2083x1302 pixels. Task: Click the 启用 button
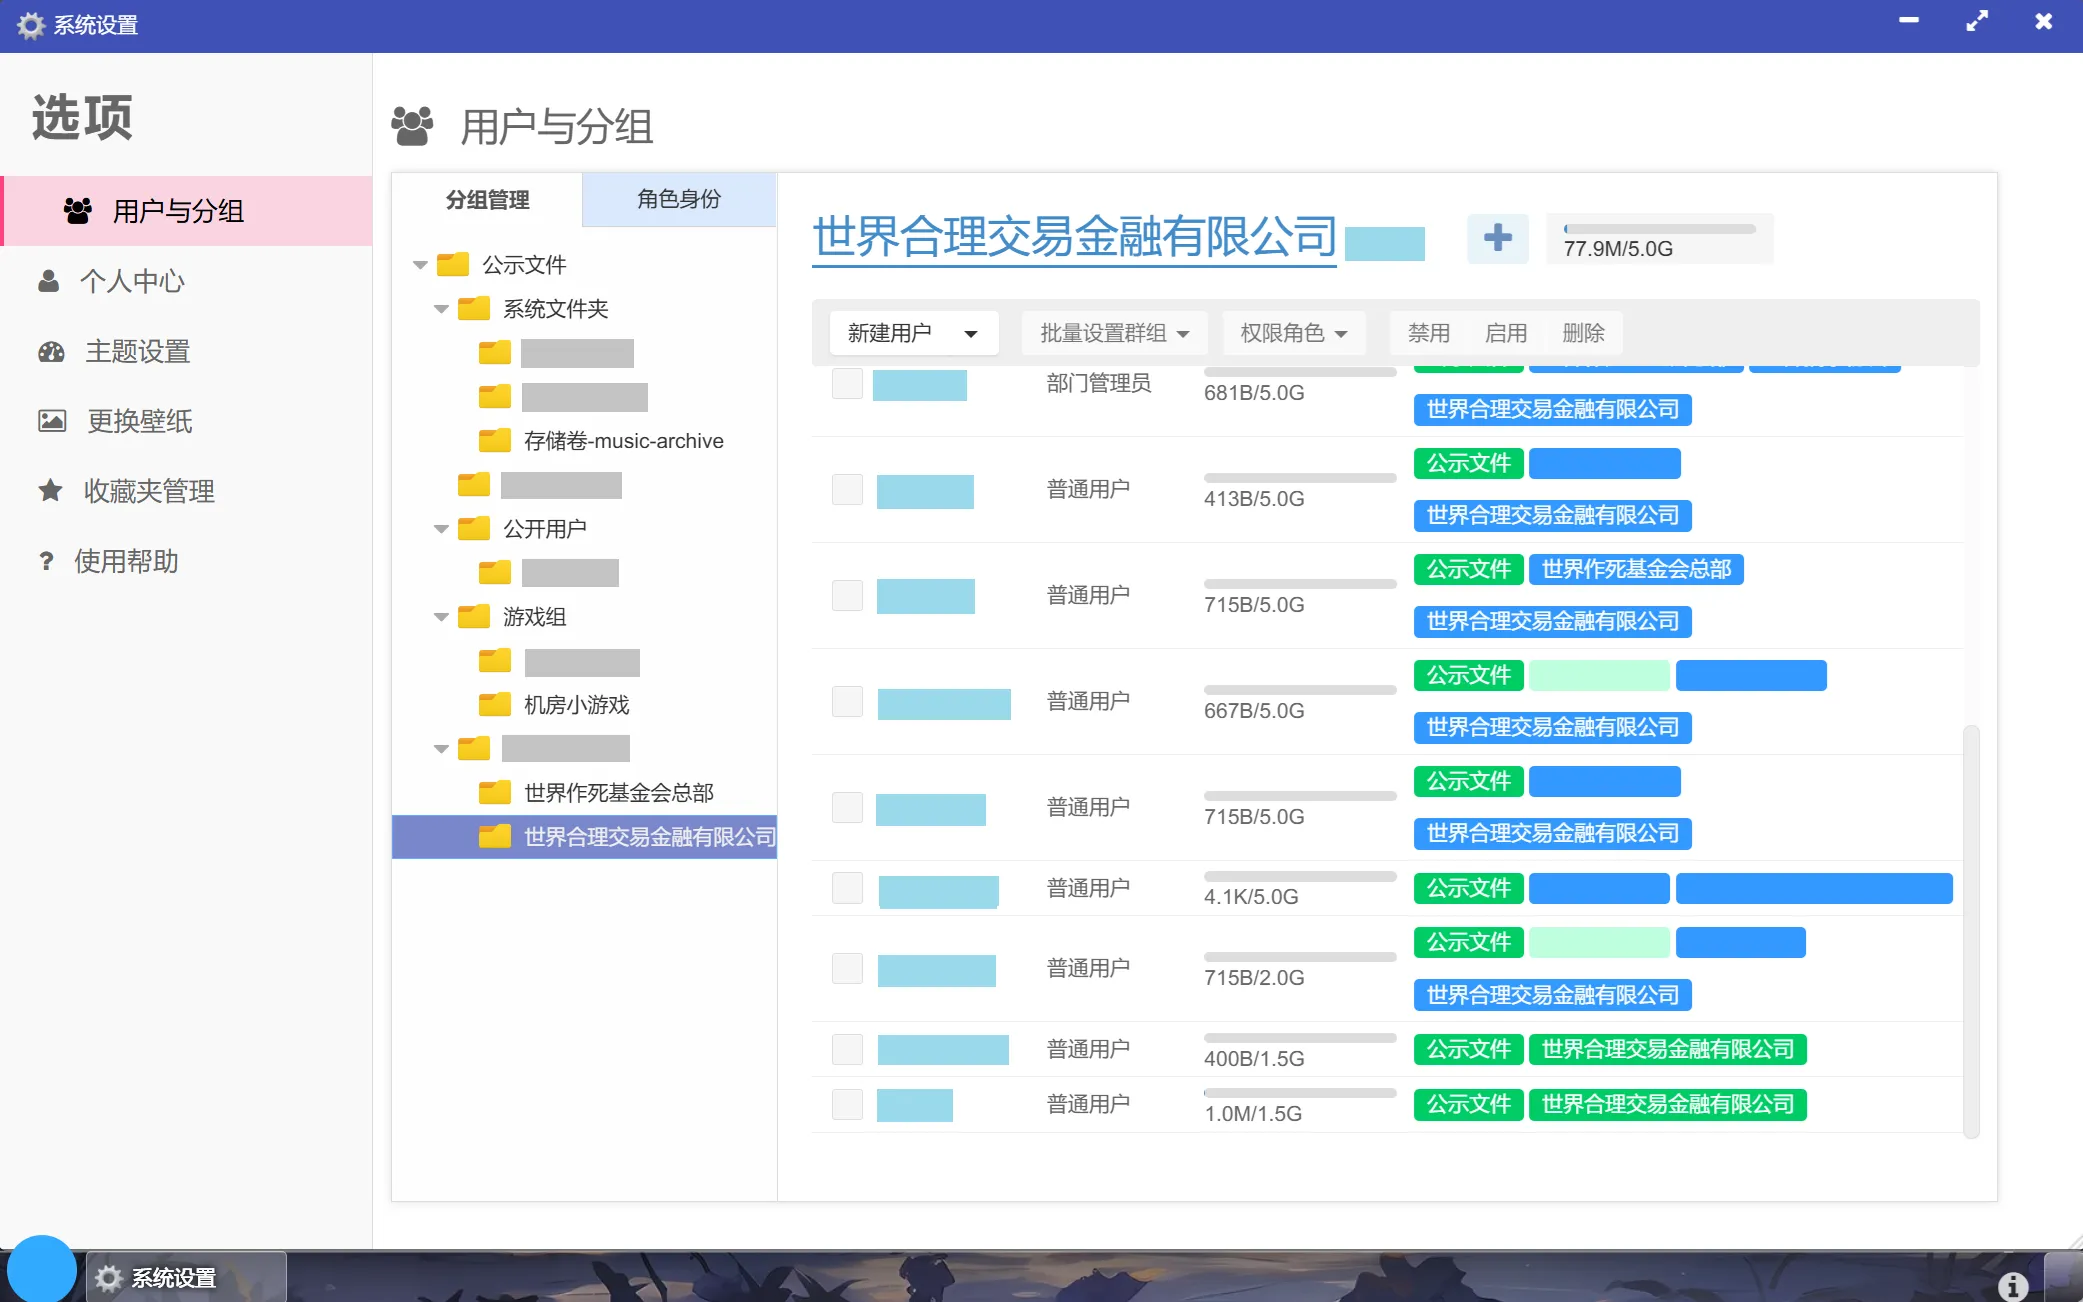[1505, 333]
